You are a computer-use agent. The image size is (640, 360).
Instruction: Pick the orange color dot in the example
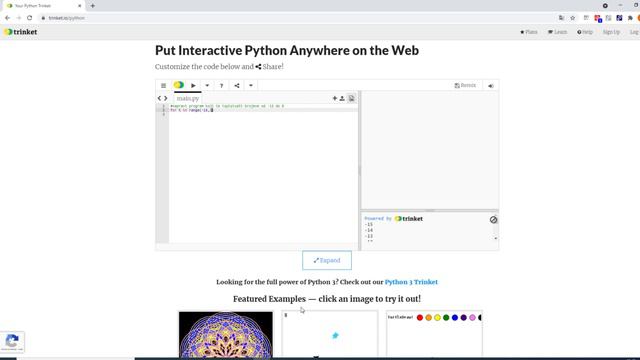tap(429, 318)
